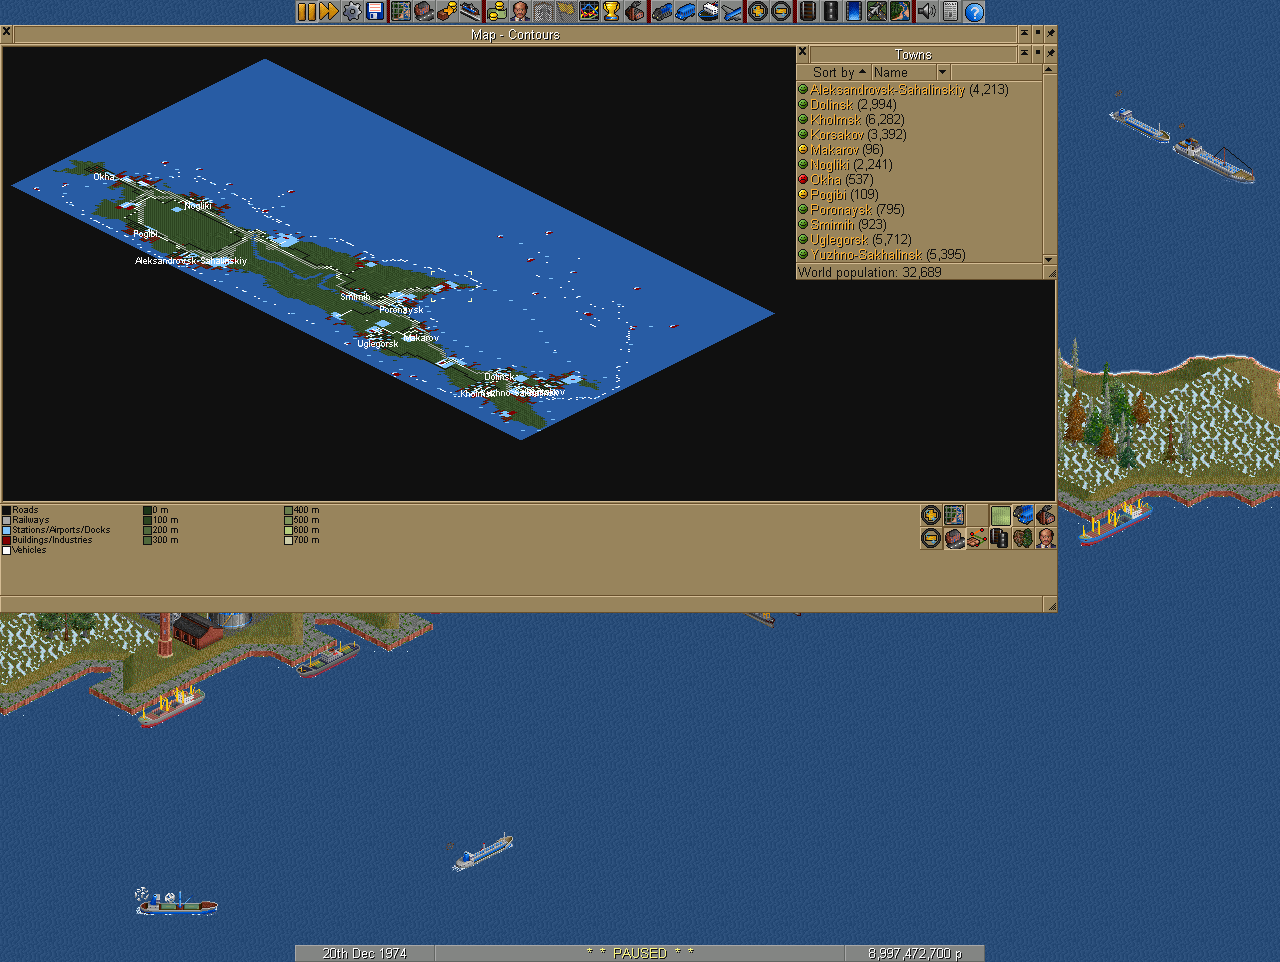The height and width of the screenshot is (962, 1280).
Task: Open the story book toolbar icon
Action: pyautogui.click(x=543, y=11)
